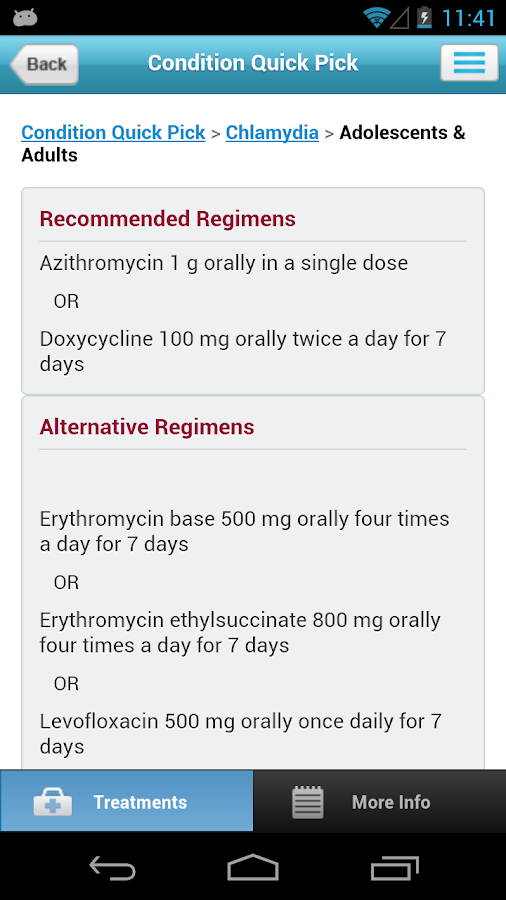Tap Doxycycline 100 mg regimen entry
This screenshot has height=900, width=506.
(x=243, y=351)
